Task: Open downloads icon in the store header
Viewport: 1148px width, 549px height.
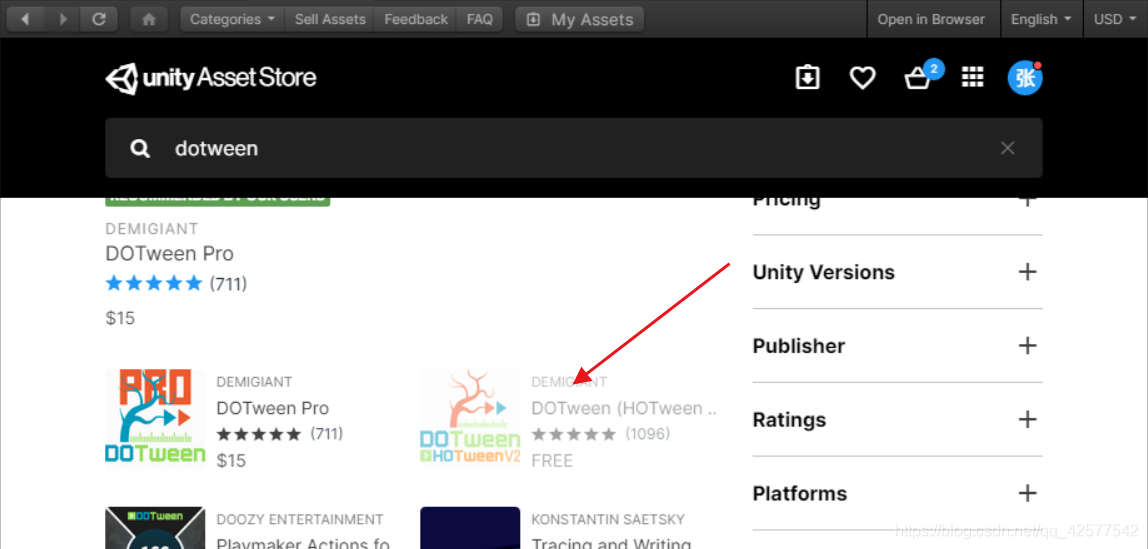Action: (x=807, y=78)
